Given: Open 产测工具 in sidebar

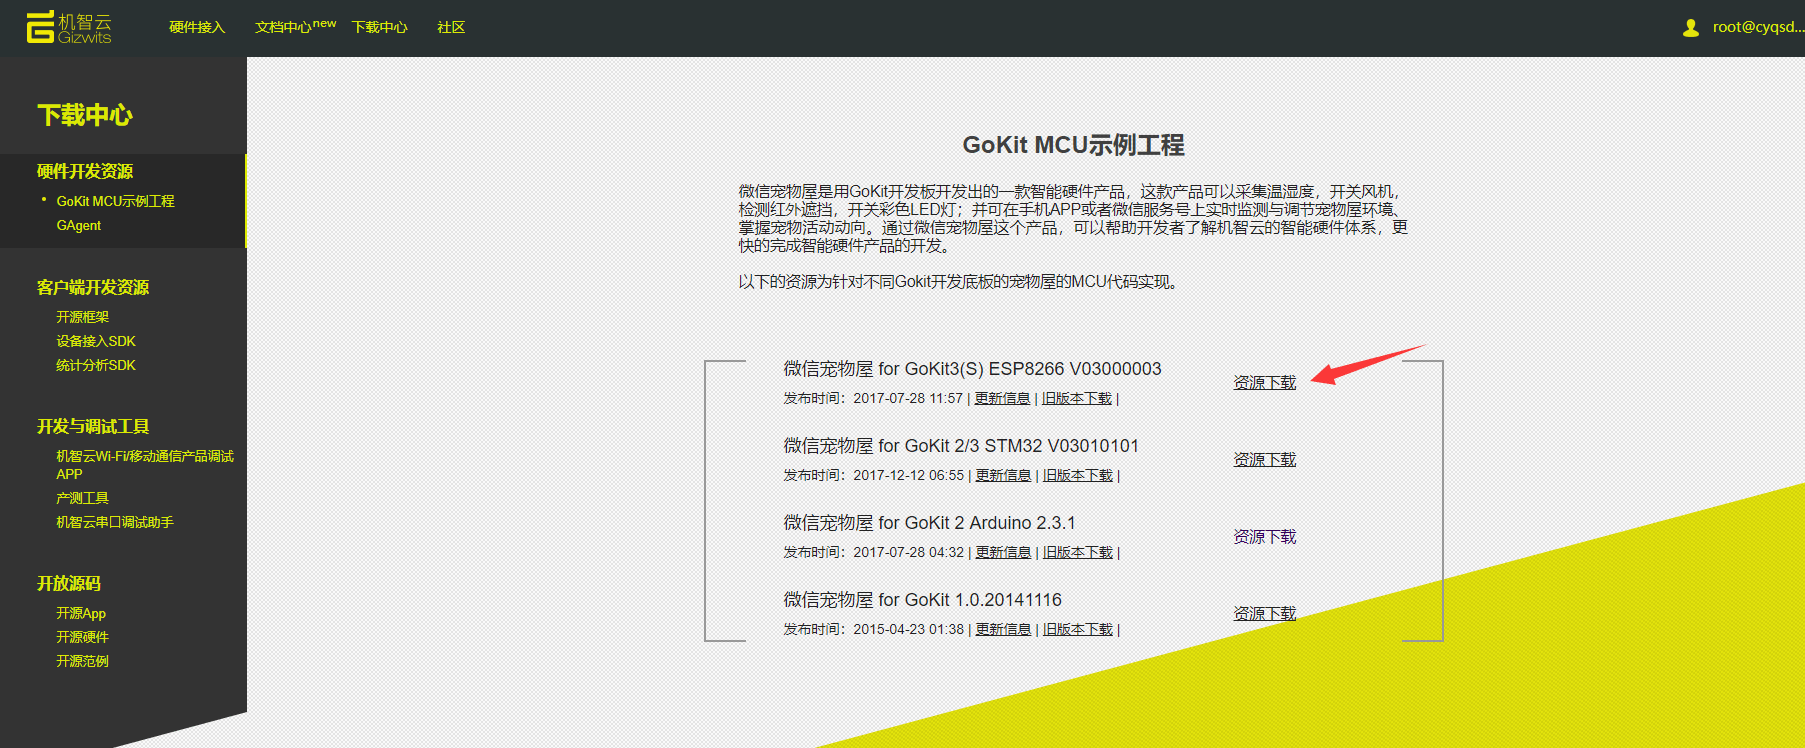Looking at the screenshot, I should [x=83, y=498].
